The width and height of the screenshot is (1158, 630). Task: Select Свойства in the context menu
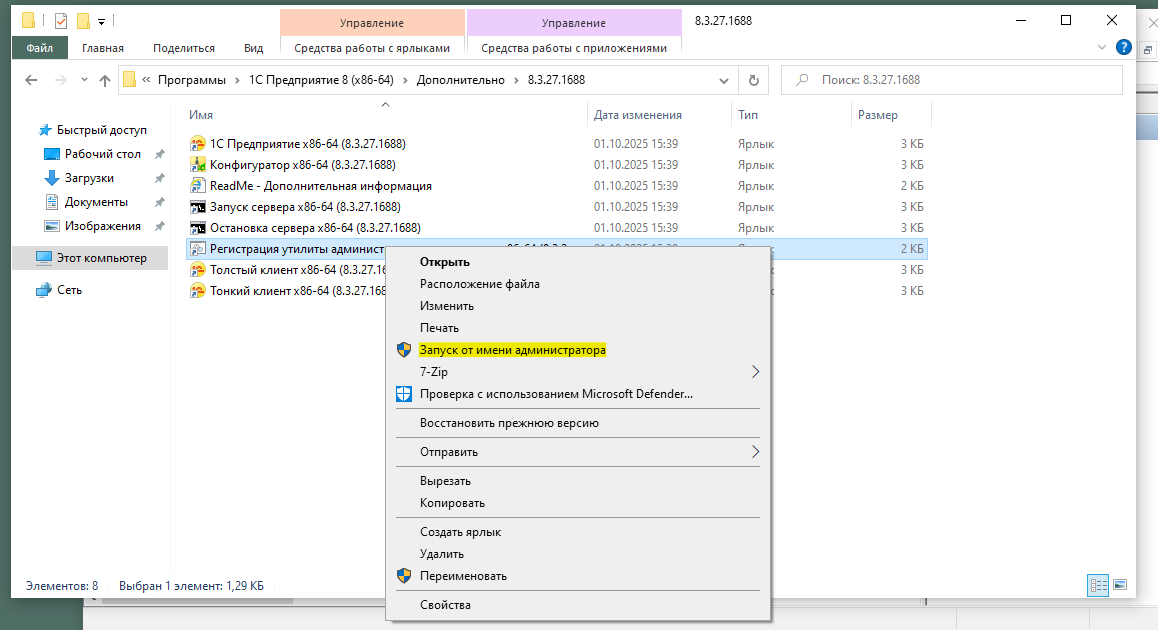[x=445, y=605]
